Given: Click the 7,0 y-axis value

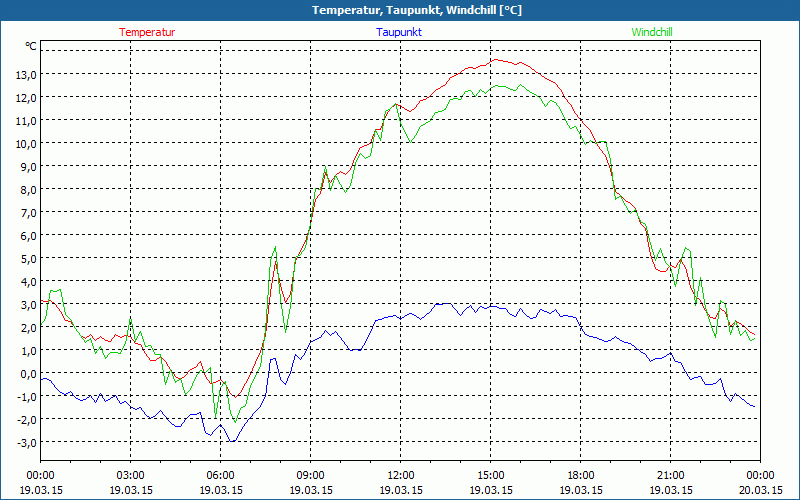Looking at the screenshot, I should (x=29, y=213).
